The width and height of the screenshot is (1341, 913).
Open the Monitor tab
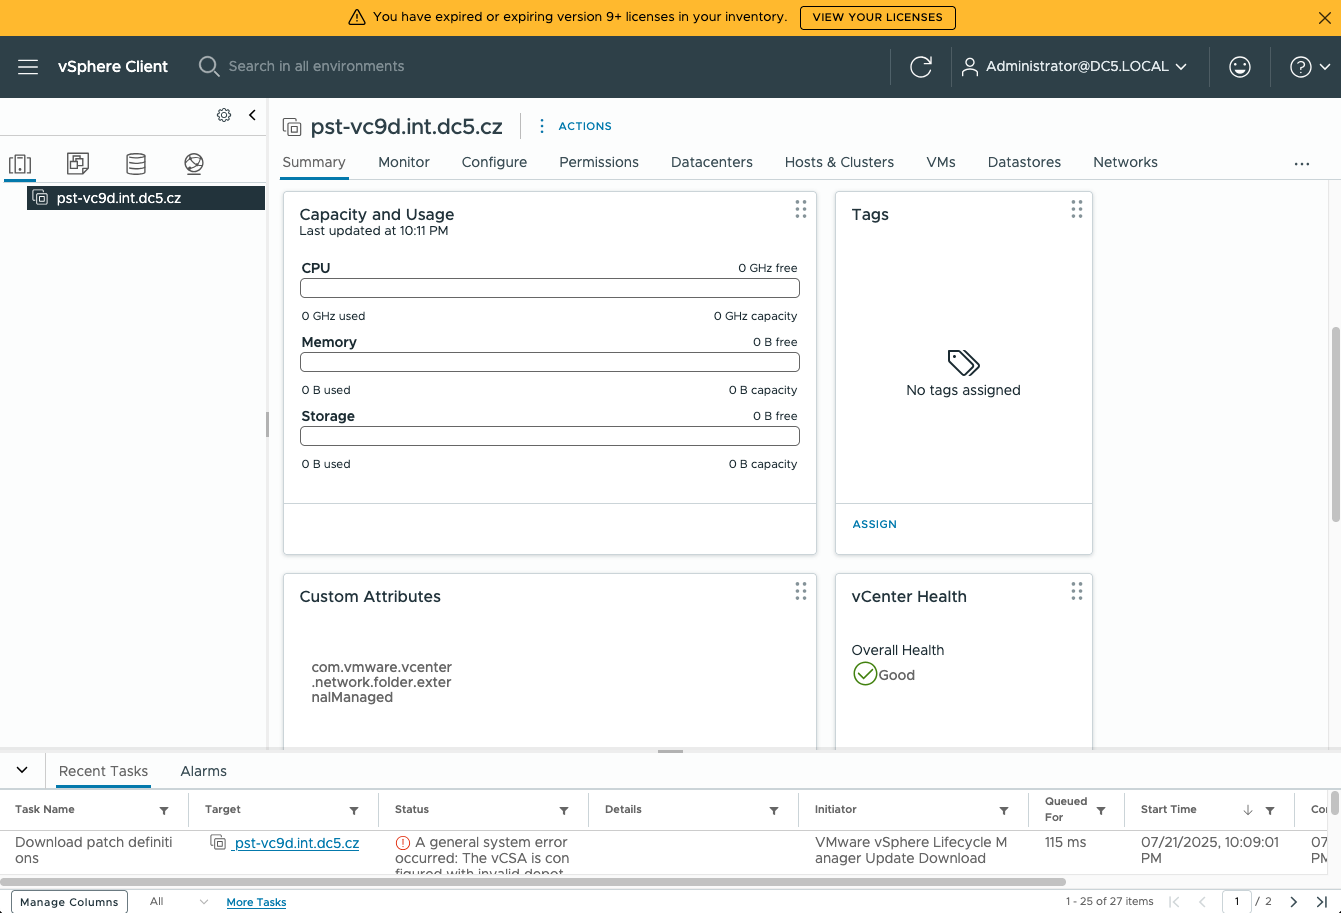(404, 162)
